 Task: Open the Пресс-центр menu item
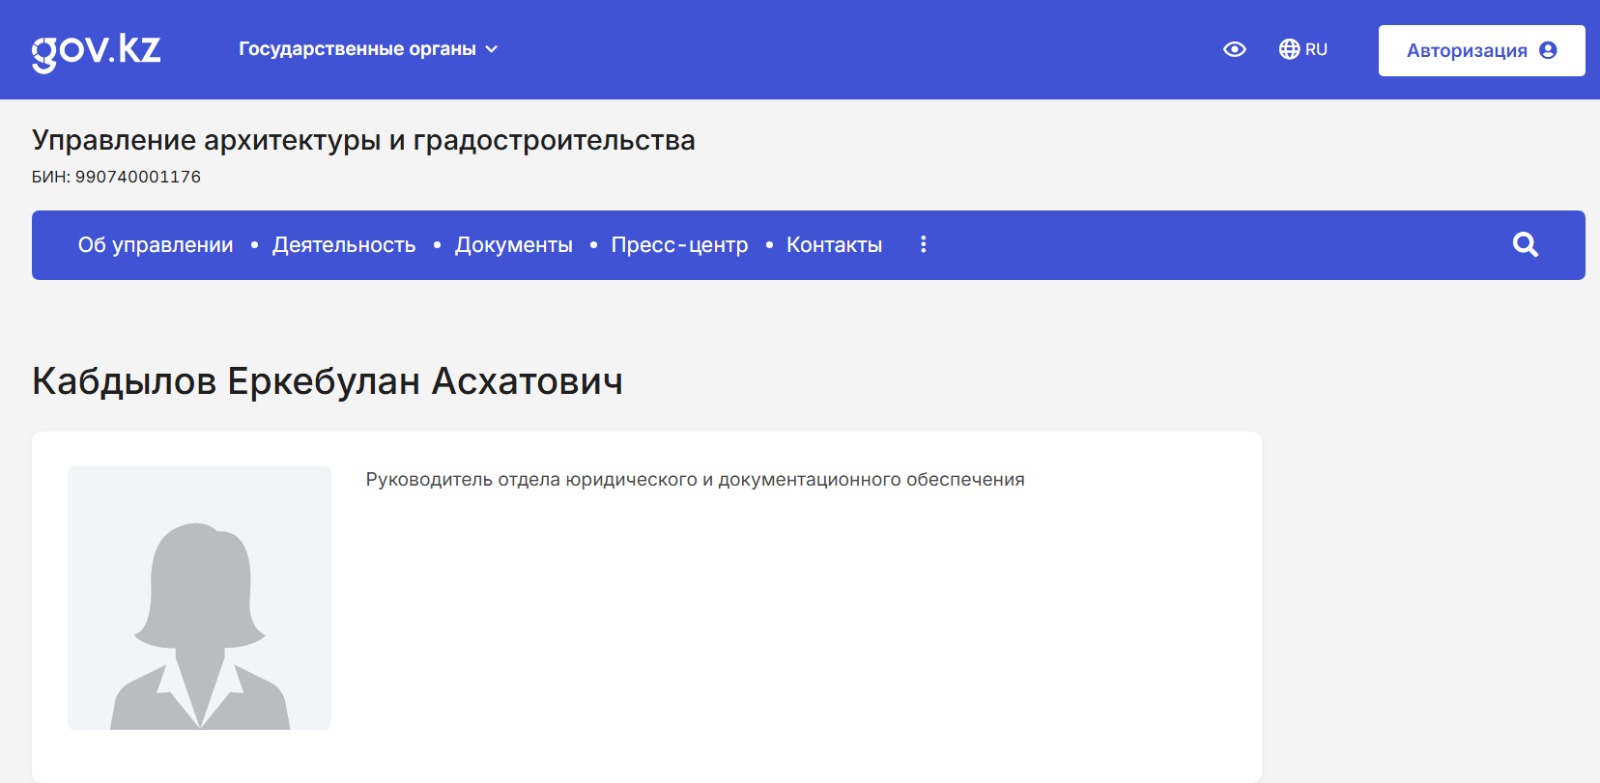coord(679,245)
